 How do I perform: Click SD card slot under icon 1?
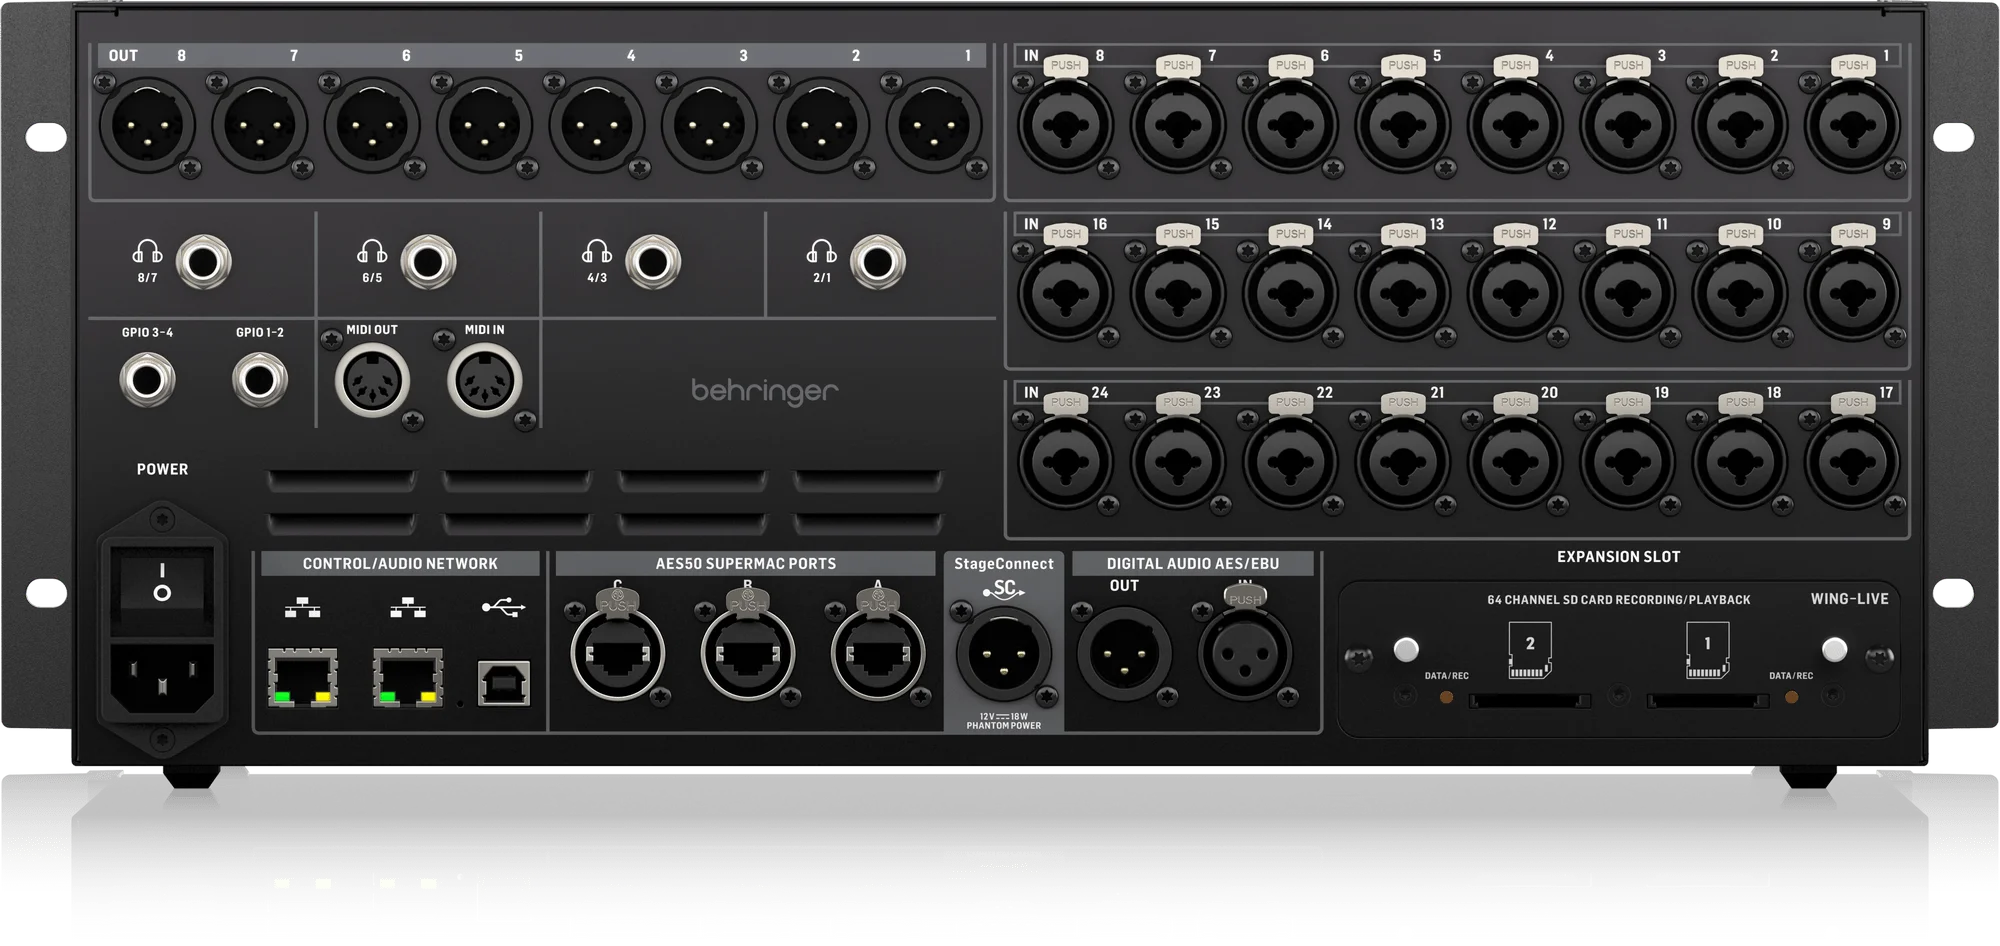(x=1708, y=701)
